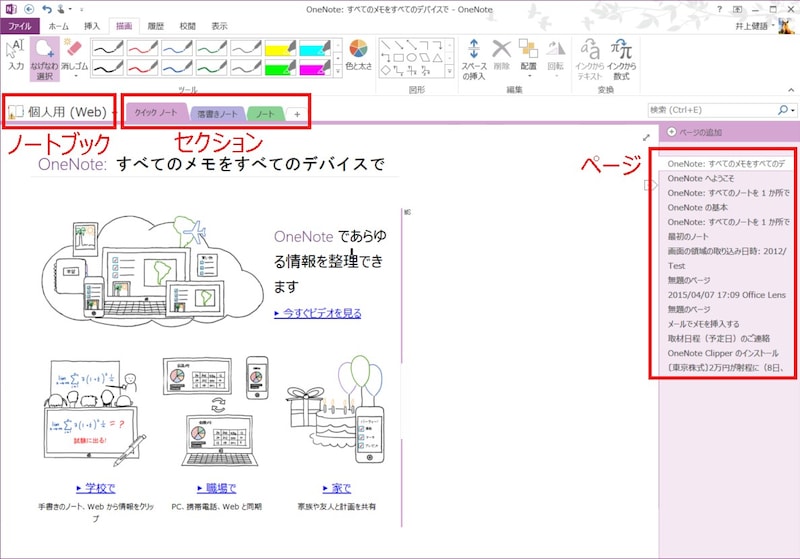This screenshot has height=559, width=800.
Task: Click ページの追加 add page button
Action: pos(695,132)
